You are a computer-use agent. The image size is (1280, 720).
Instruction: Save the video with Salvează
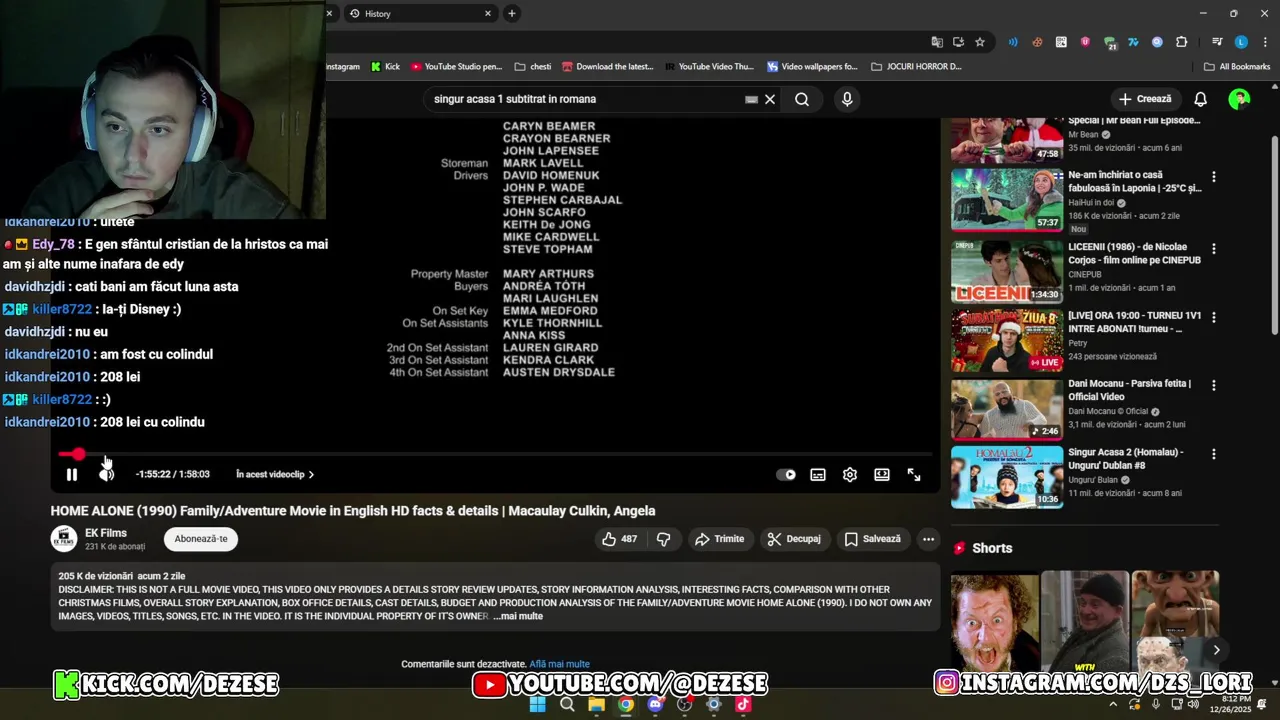click(872, 539)
